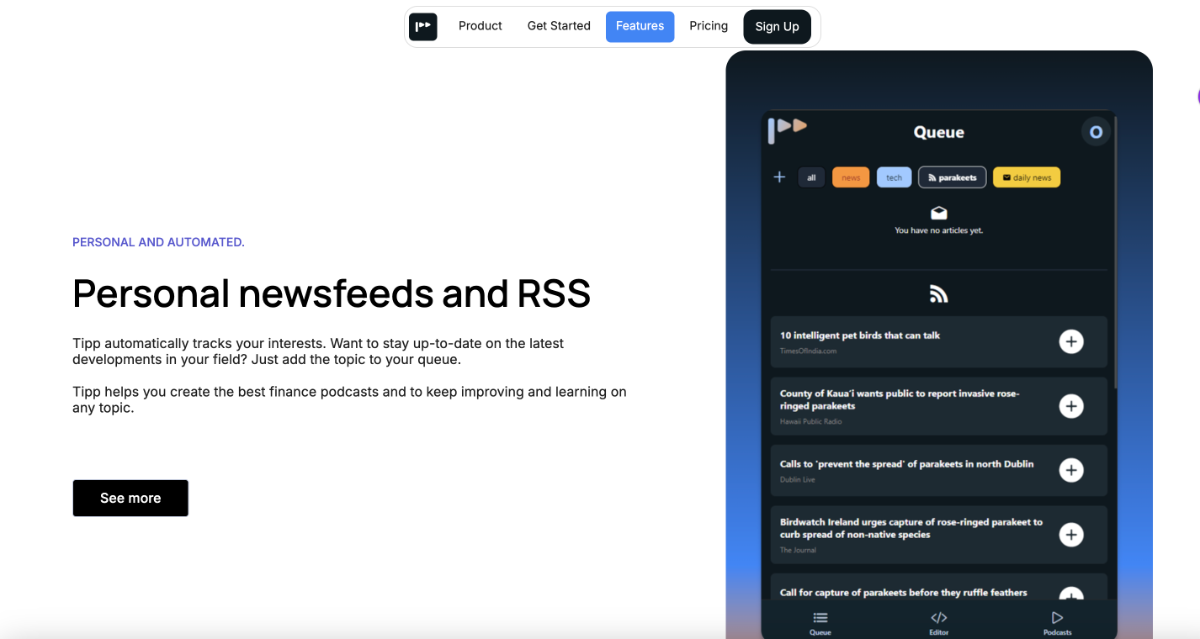Open the Podcasts tab in the bottom bar

(1057, 622)
